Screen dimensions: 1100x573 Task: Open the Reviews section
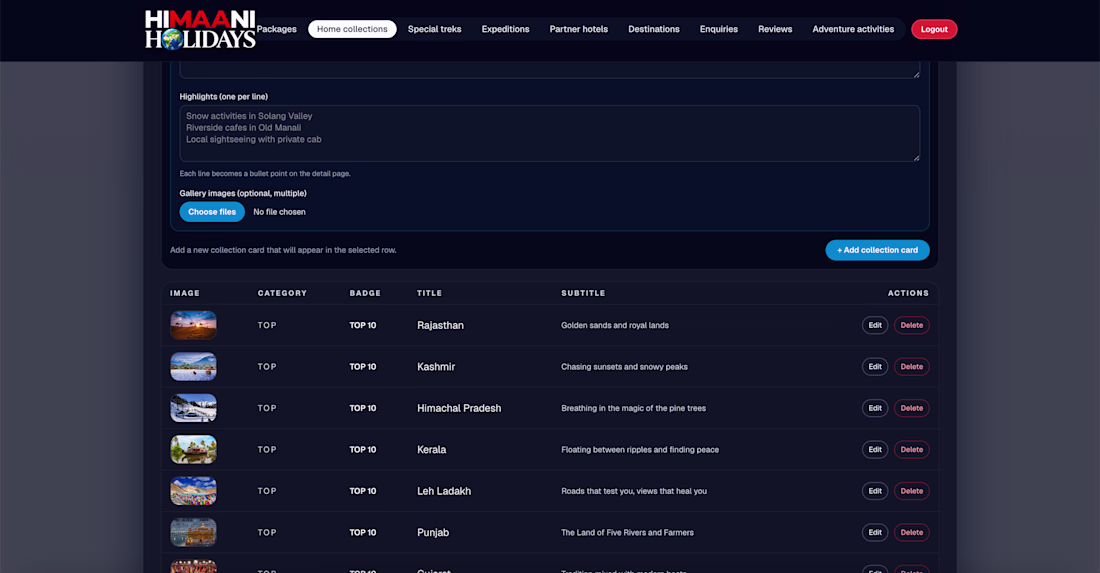pos(774,29)
